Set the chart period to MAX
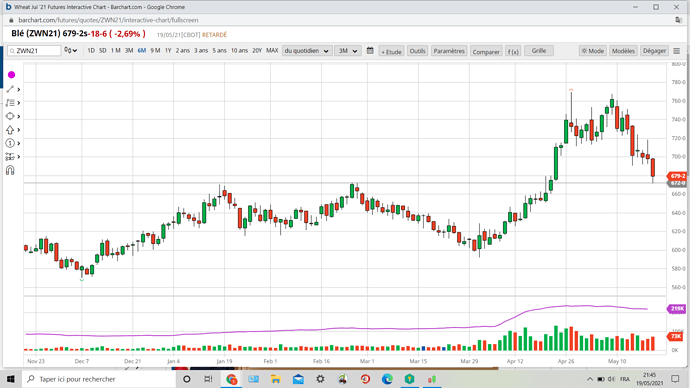Image resolution: width=690 pixels, height=388 pixels. [272, 51]
